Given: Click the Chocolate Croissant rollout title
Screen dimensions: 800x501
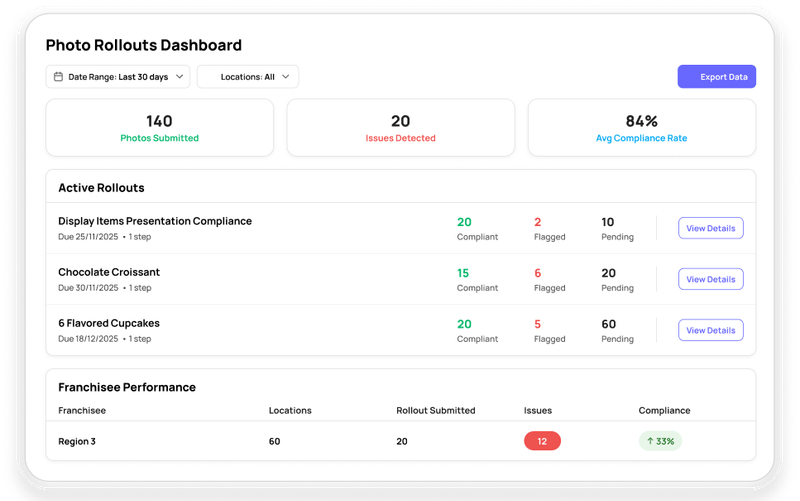Looking at the screenshot, I should tap(109, 272).
